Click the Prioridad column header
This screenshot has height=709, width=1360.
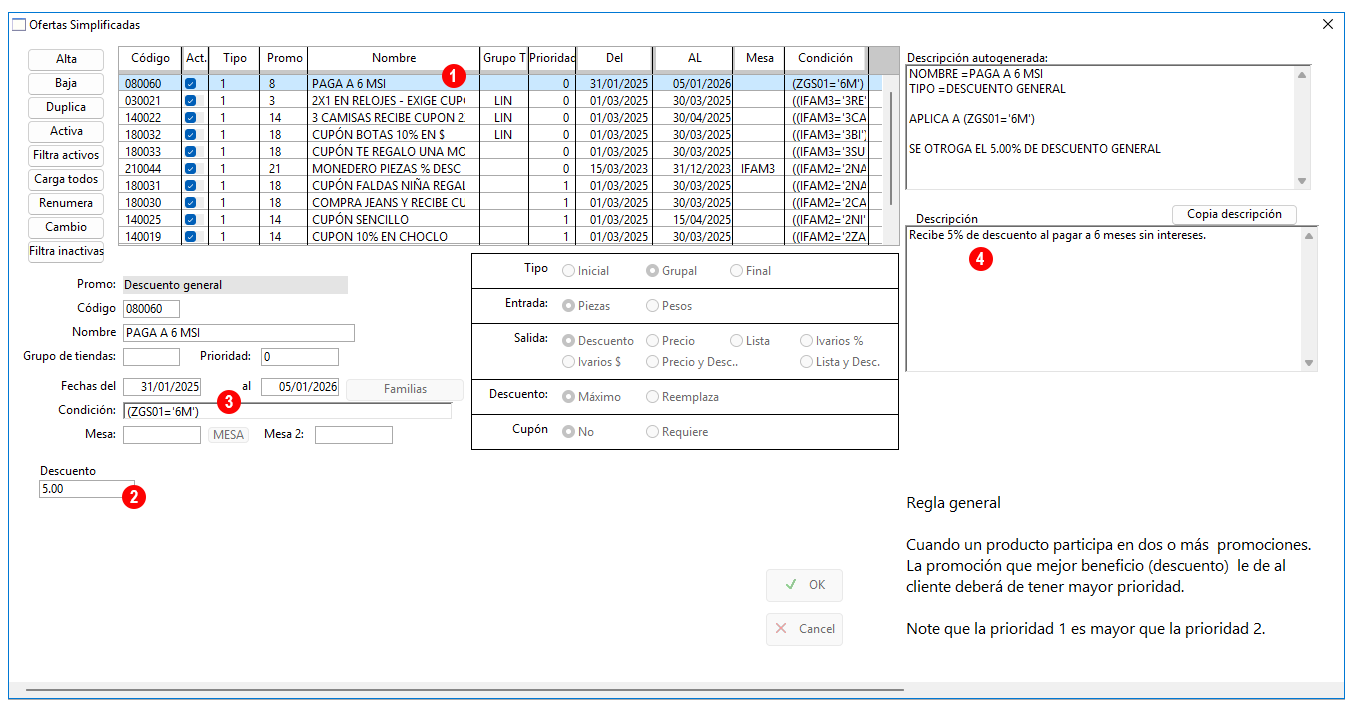click(552, 59)
